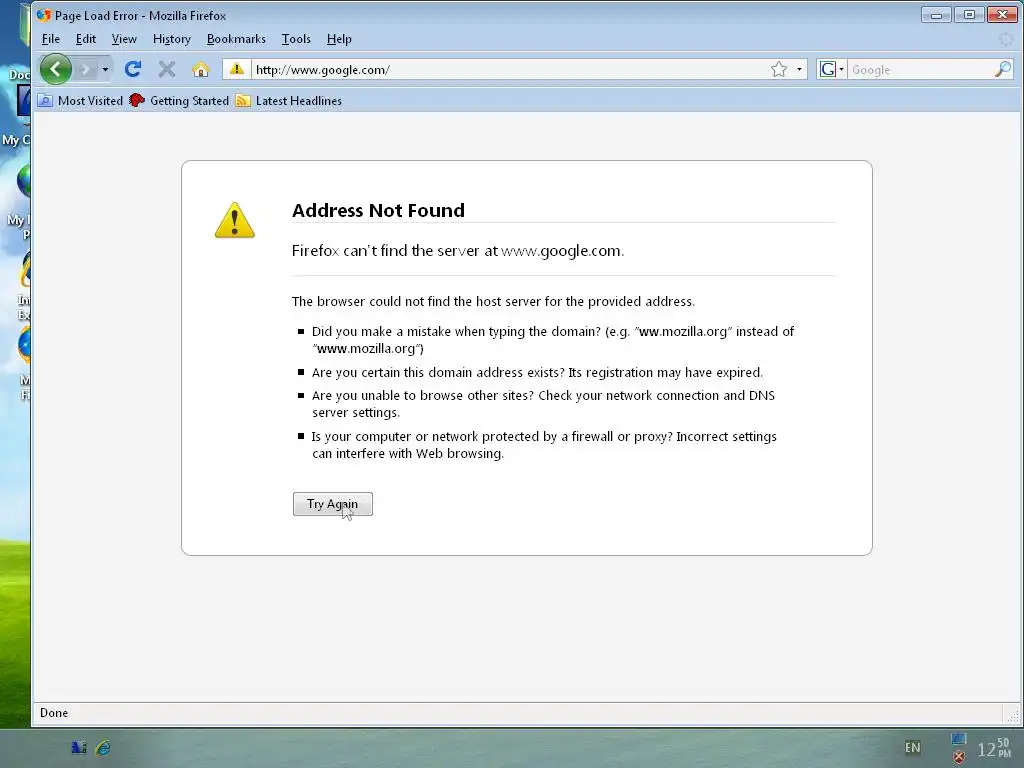Click the large yellow warning triangle icon
1024x768 pixels.
(234, 220)
